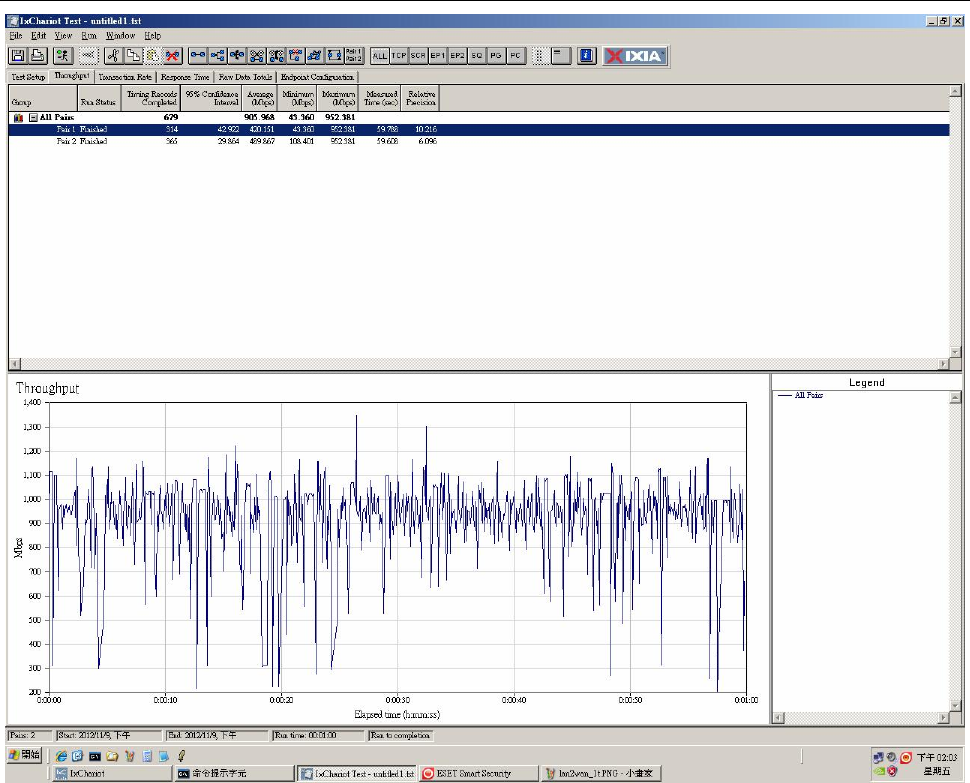Click the Save icon in toolbar
The height and width of the screenshot is (783, 970).
coord(18,56)
